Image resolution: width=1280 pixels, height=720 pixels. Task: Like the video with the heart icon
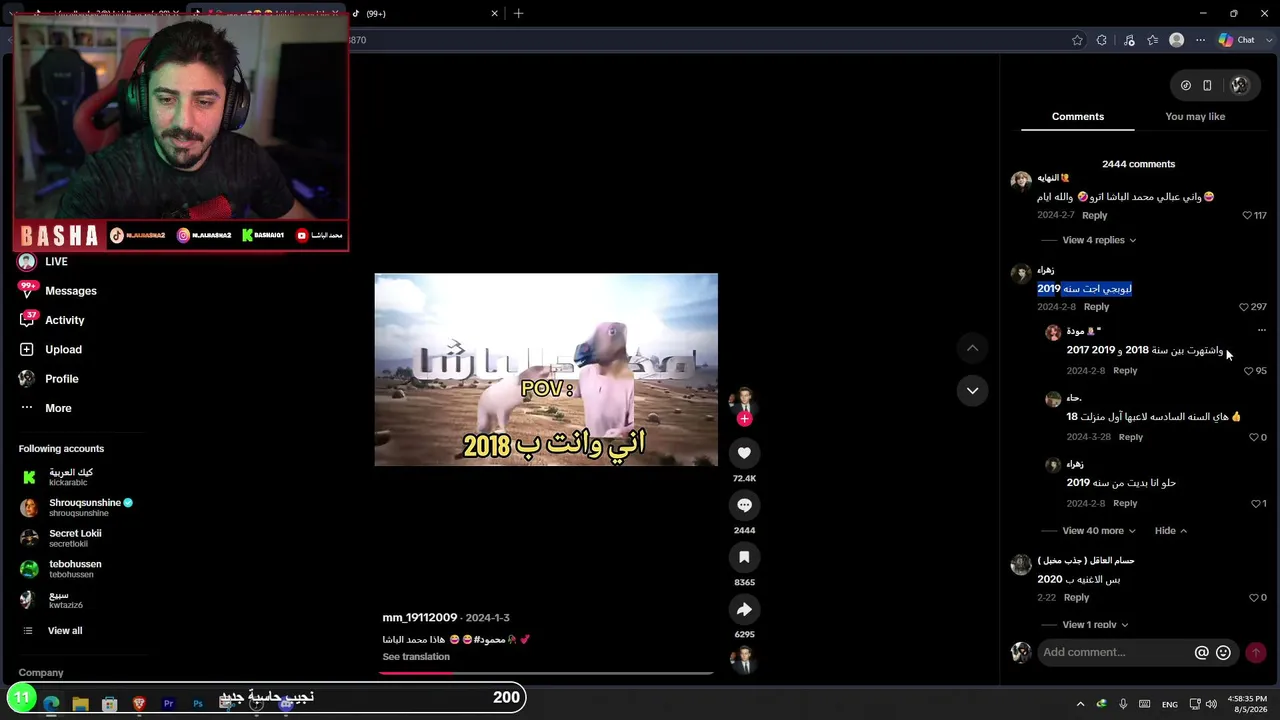click(744, 453)
